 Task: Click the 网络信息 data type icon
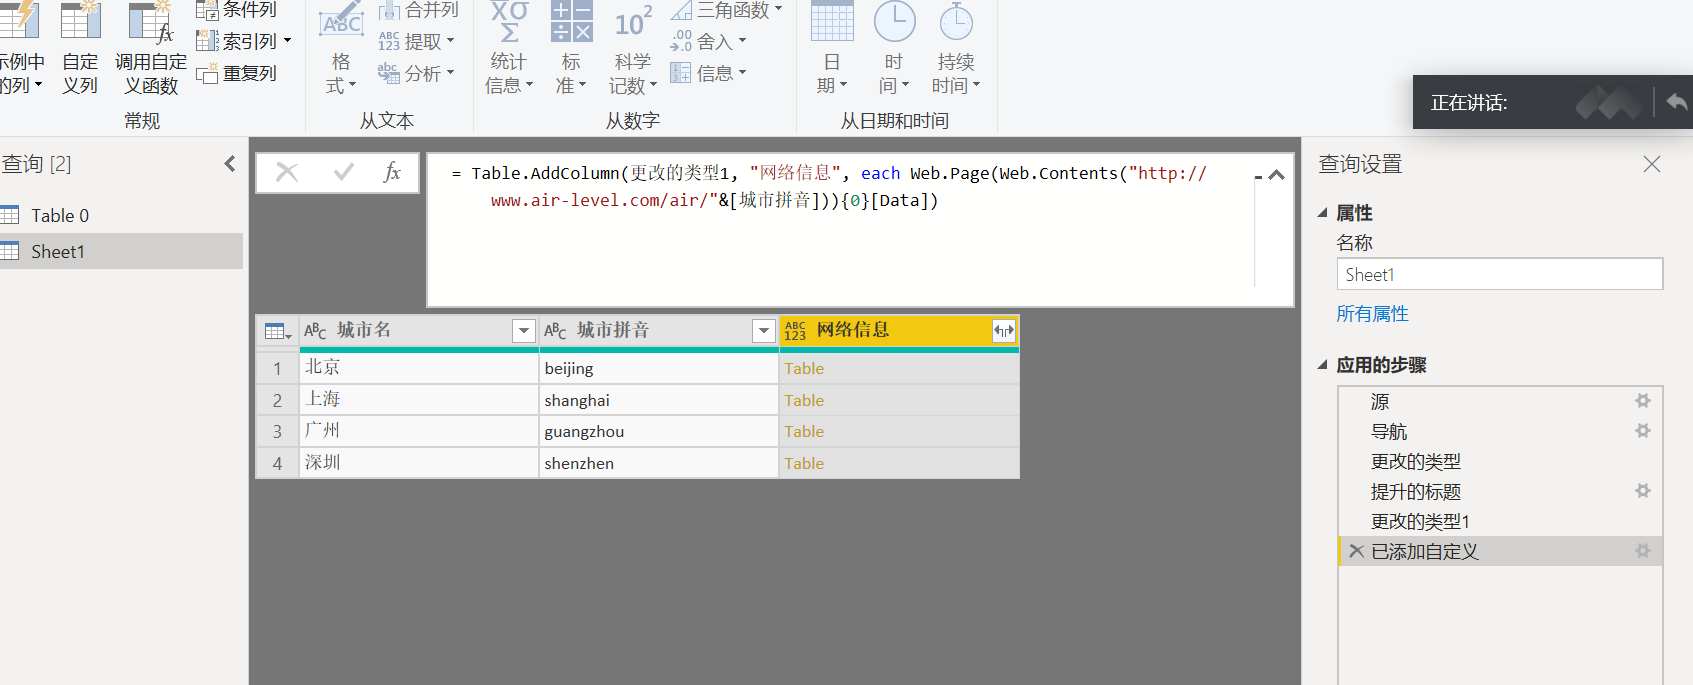point(795,330)
